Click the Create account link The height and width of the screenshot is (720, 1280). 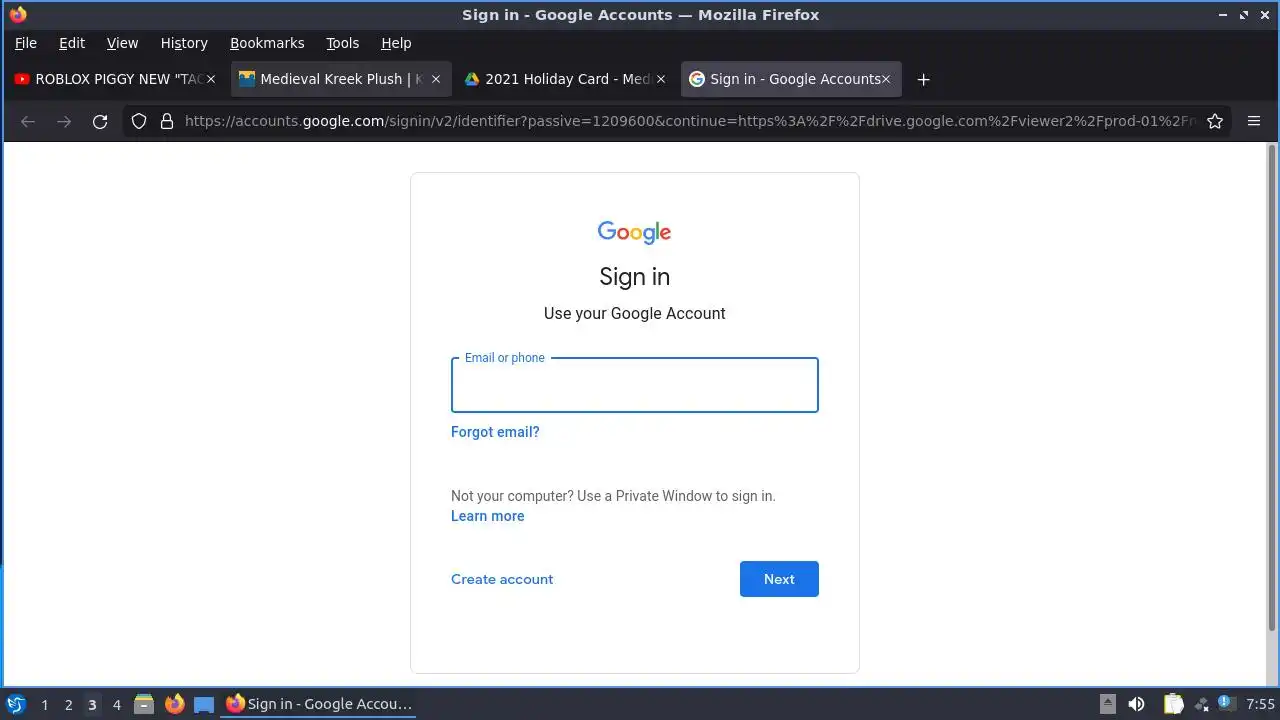[x=502, y=579]
